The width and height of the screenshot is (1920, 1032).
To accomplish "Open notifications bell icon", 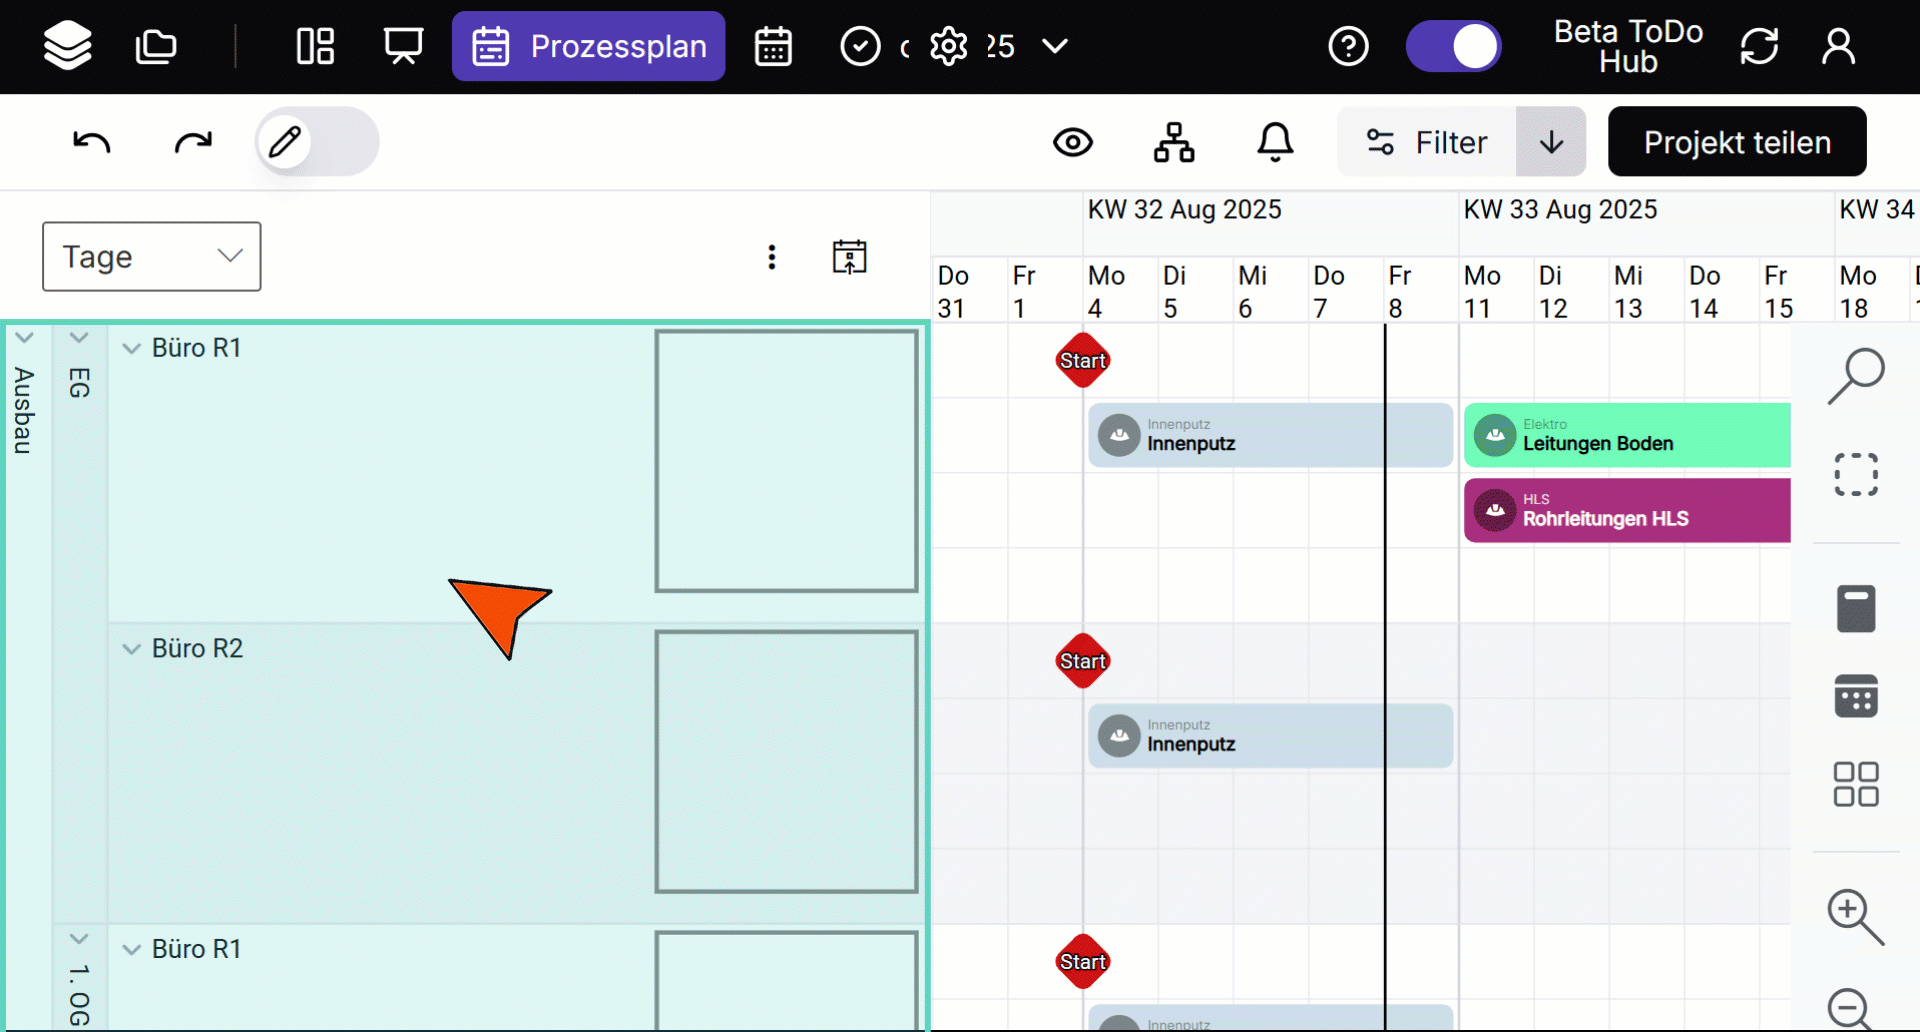I will (x=1275, y=142).
